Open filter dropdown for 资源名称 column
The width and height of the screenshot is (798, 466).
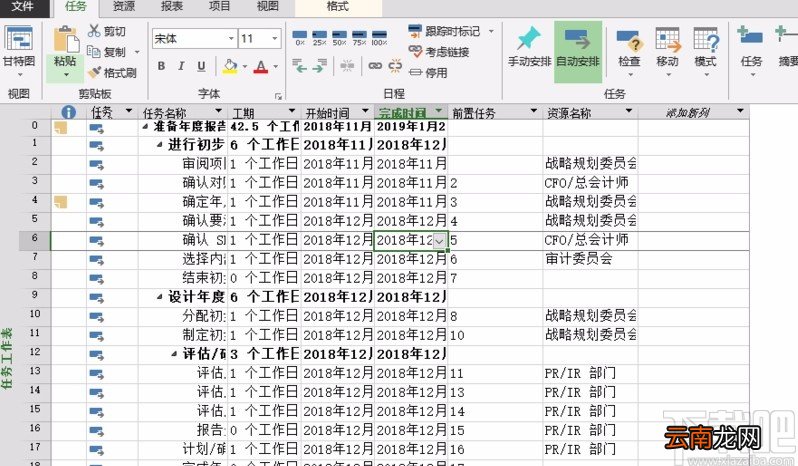coord(629,111)
